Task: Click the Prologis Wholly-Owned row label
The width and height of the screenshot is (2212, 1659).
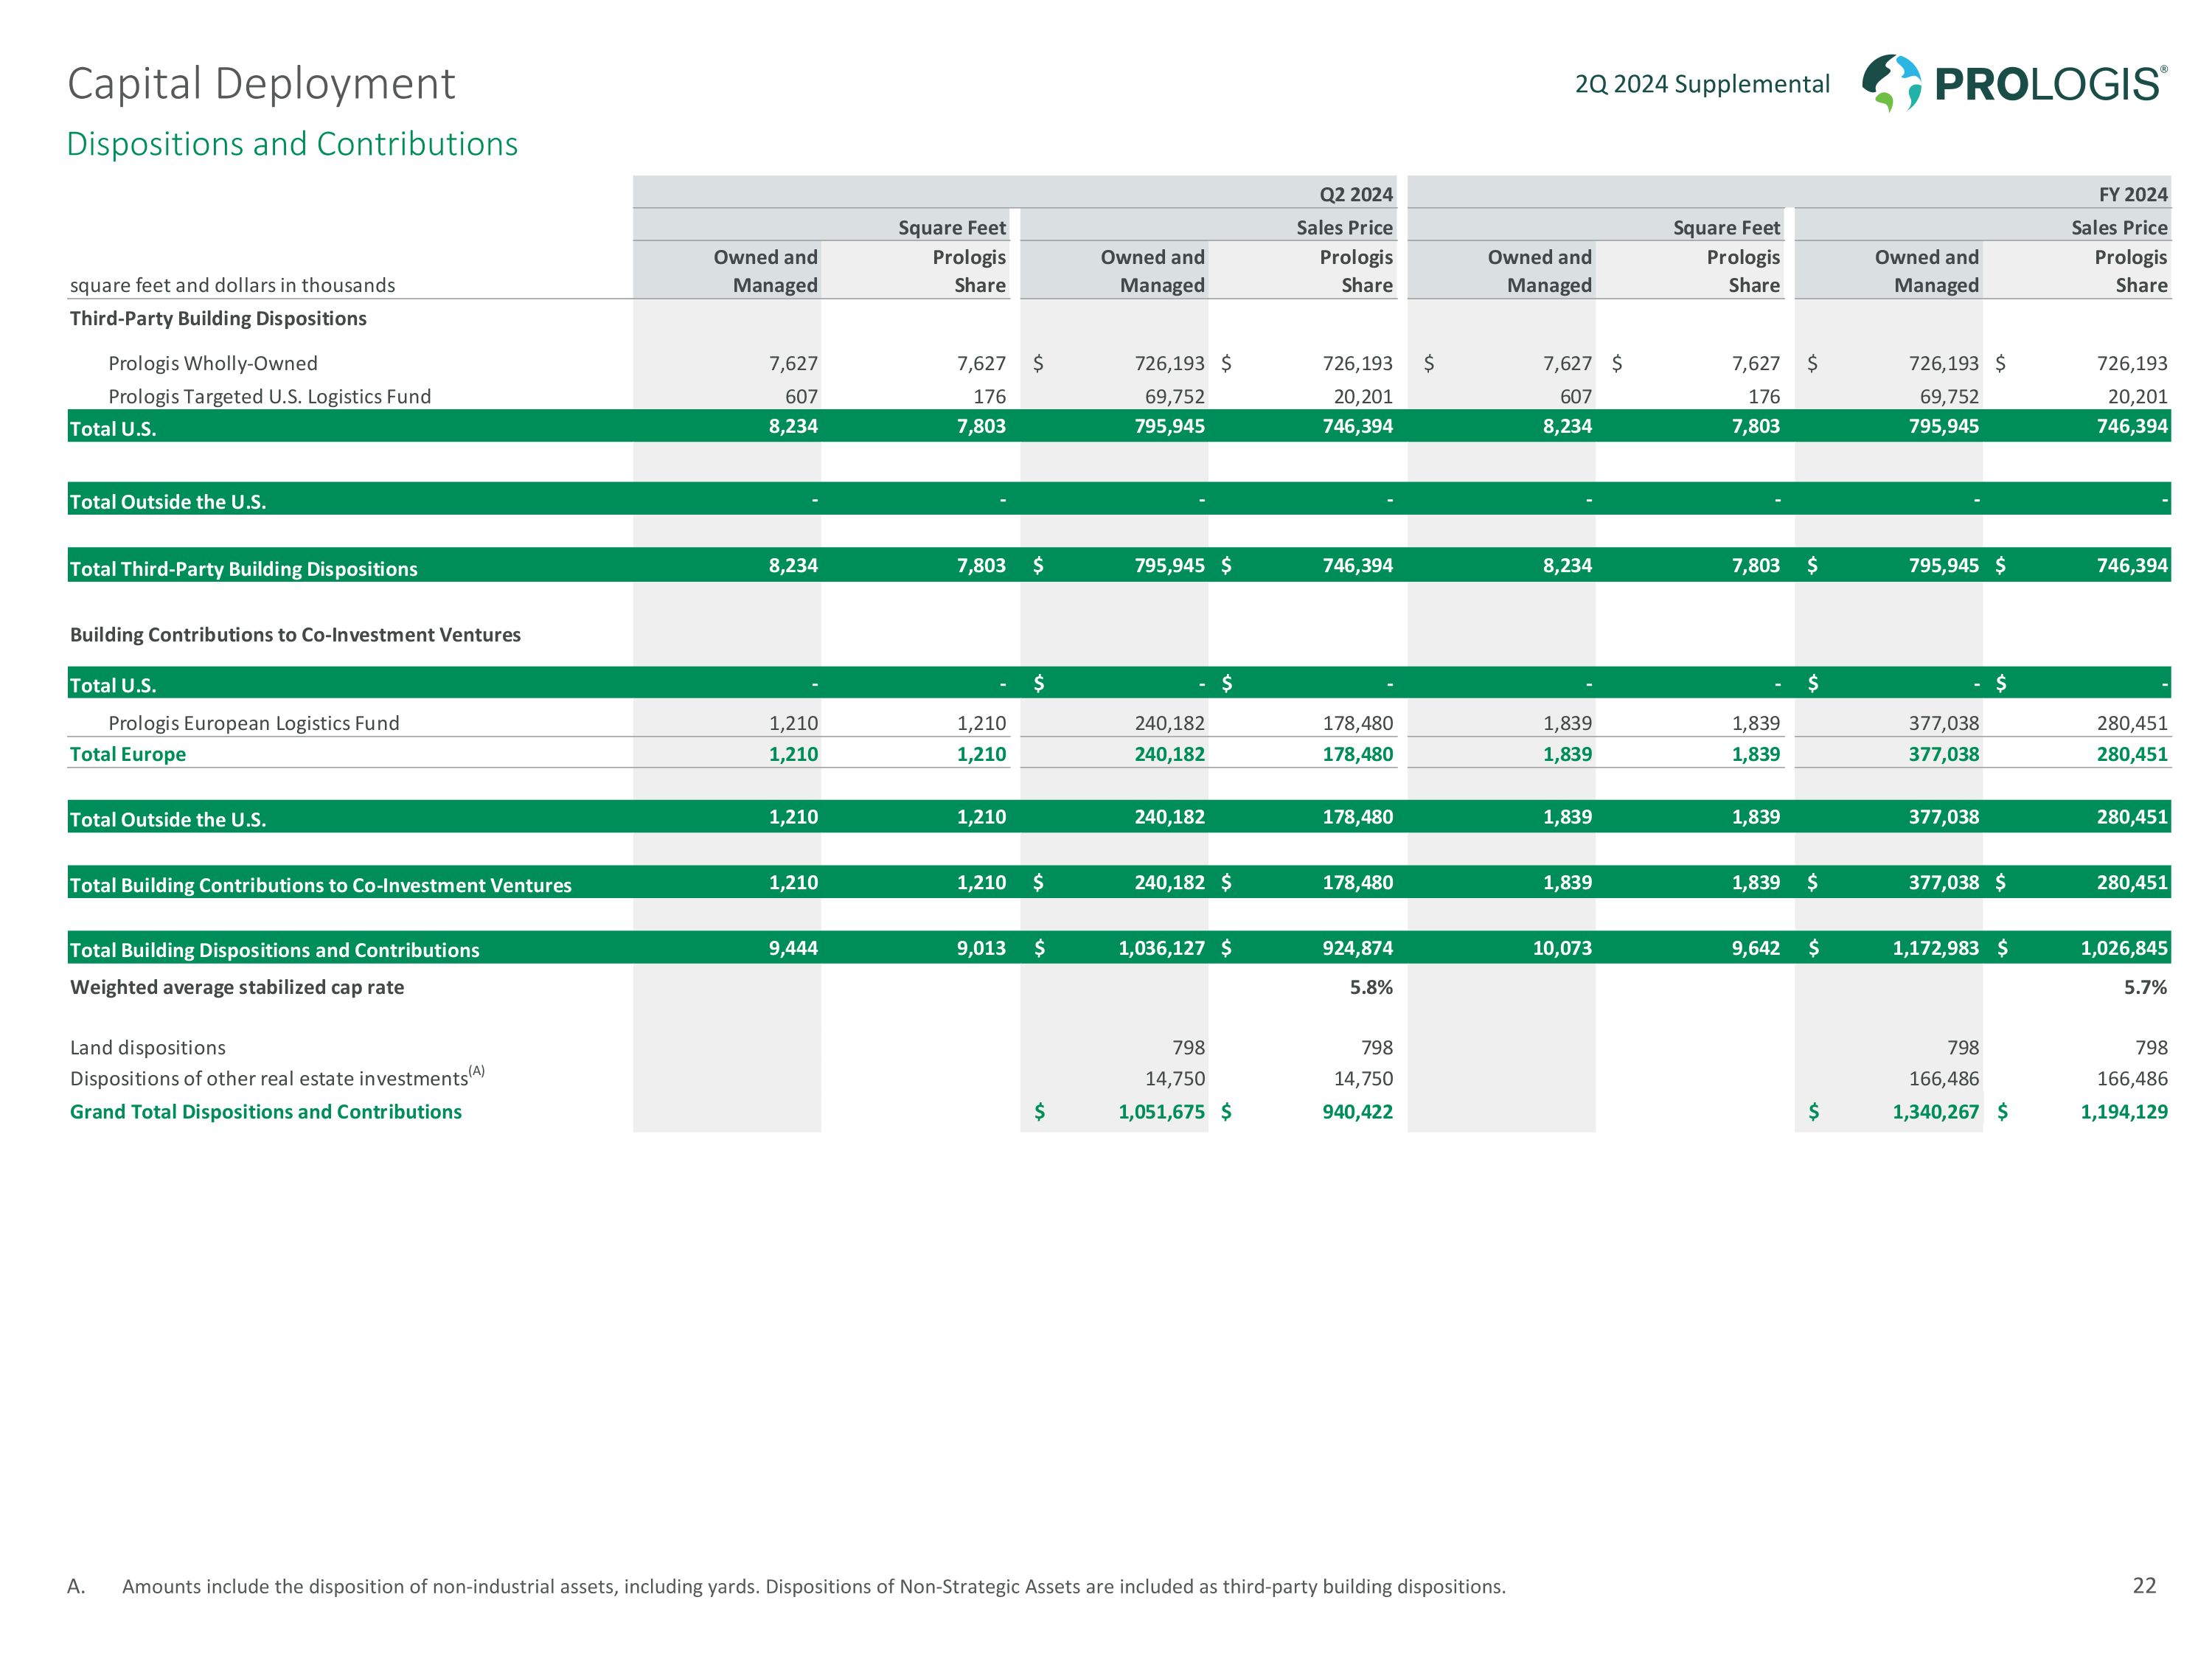Action: pos(213,364)
